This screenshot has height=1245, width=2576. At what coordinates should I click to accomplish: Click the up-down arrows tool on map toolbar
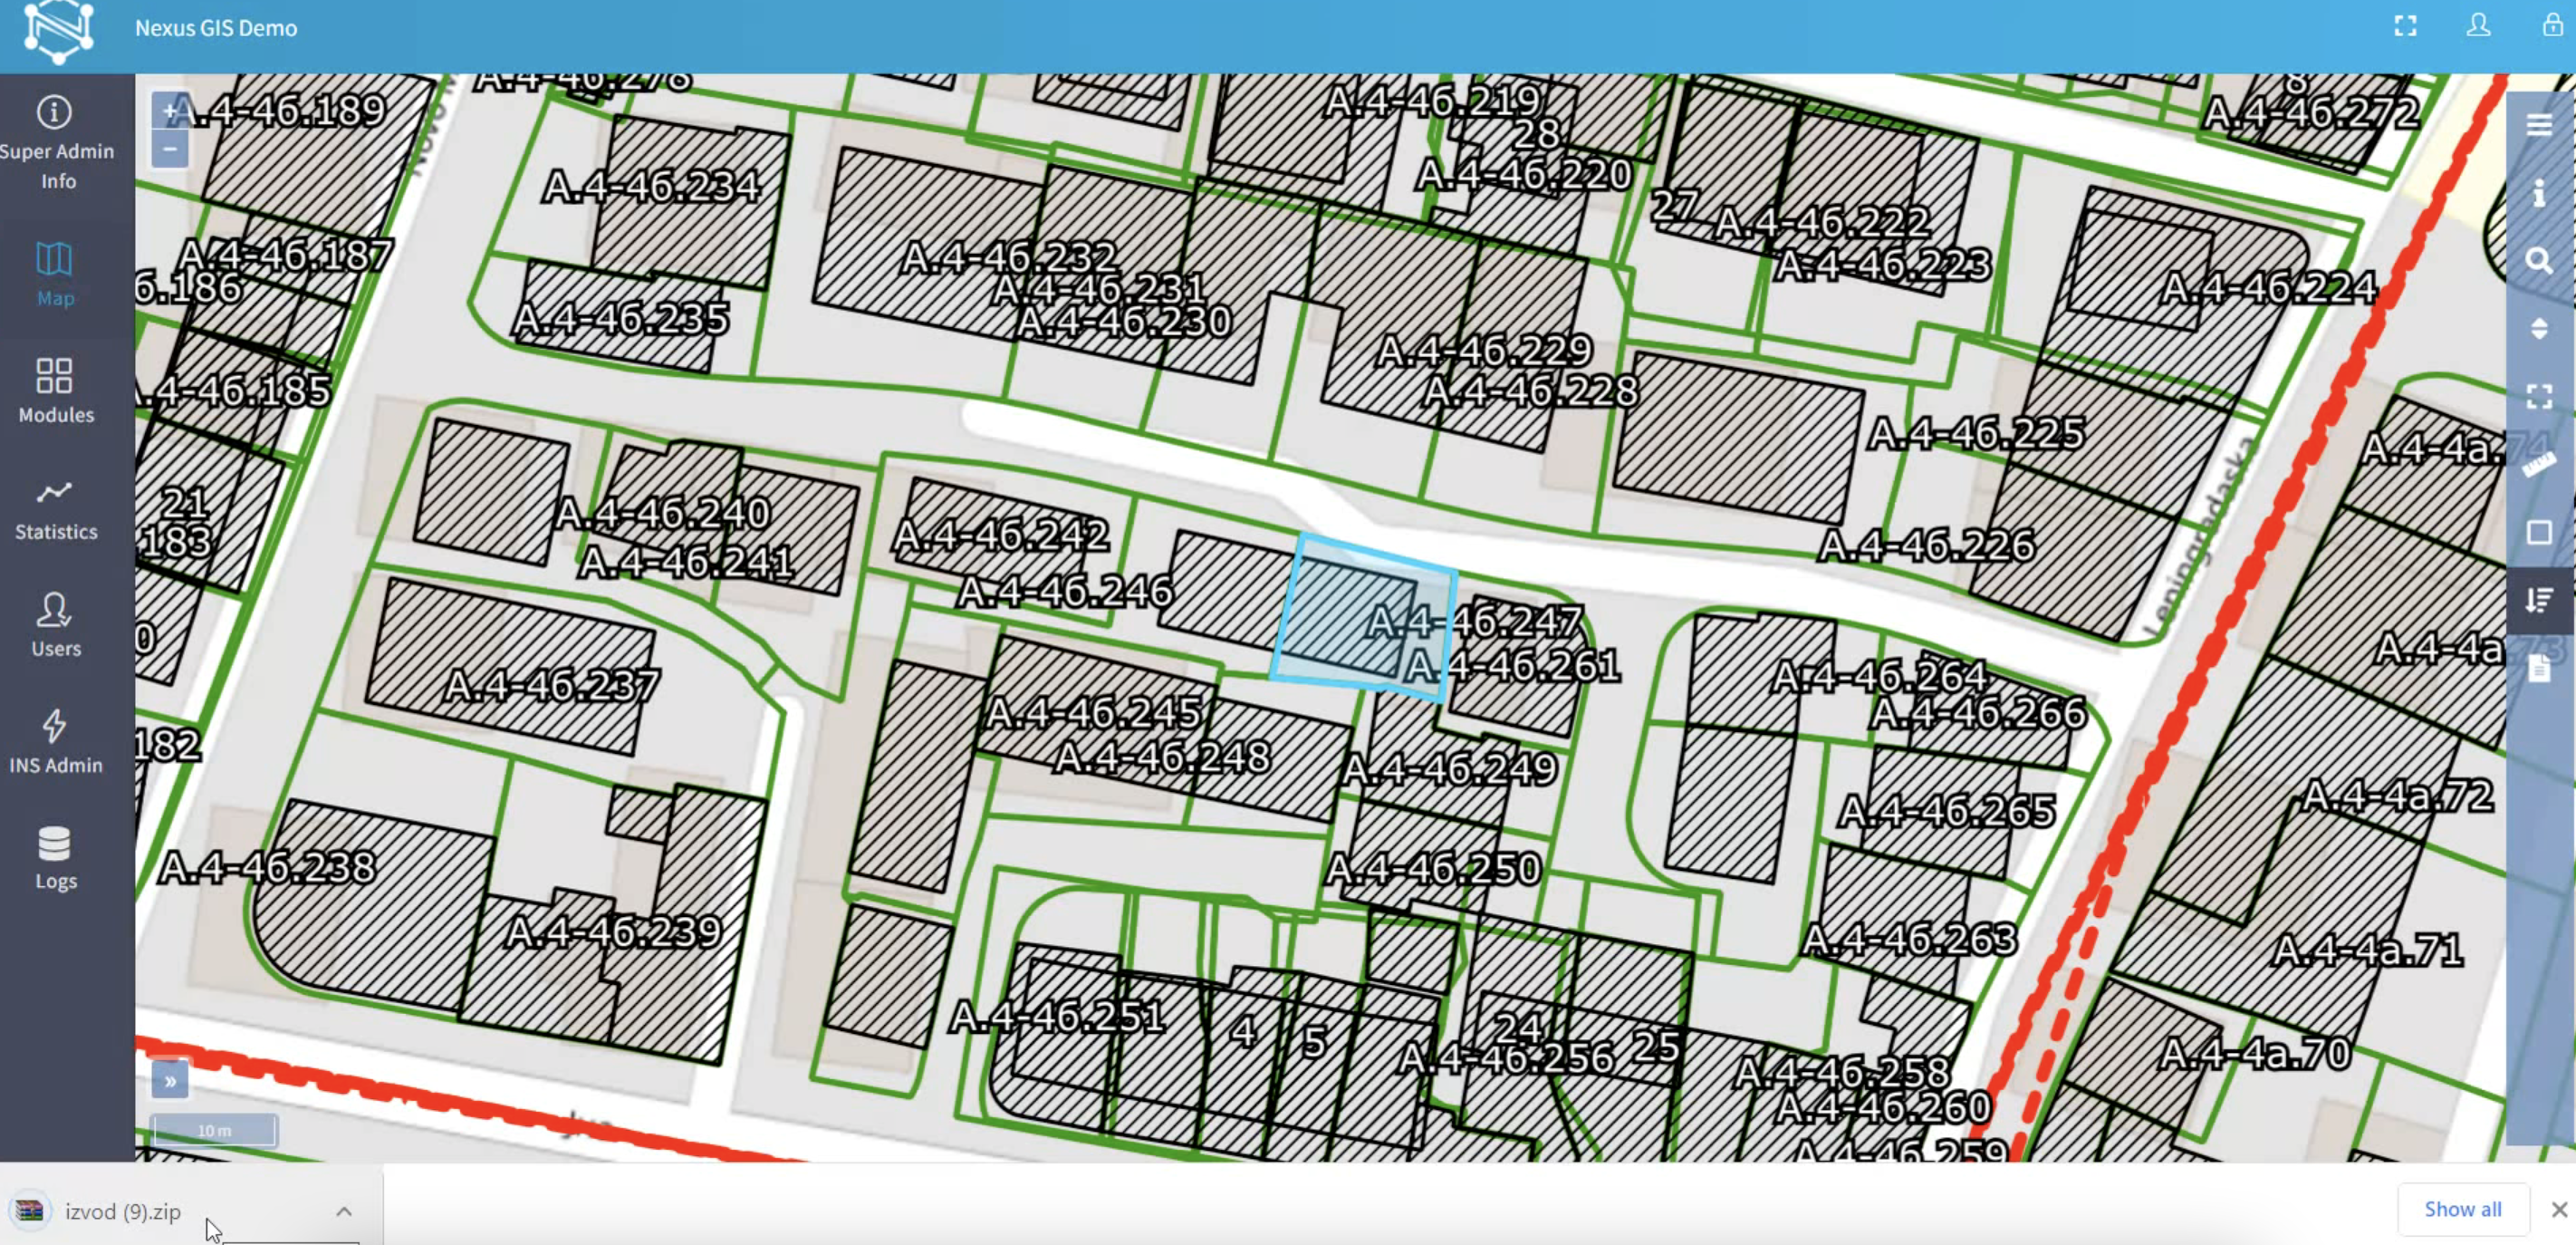[2539, 328]
